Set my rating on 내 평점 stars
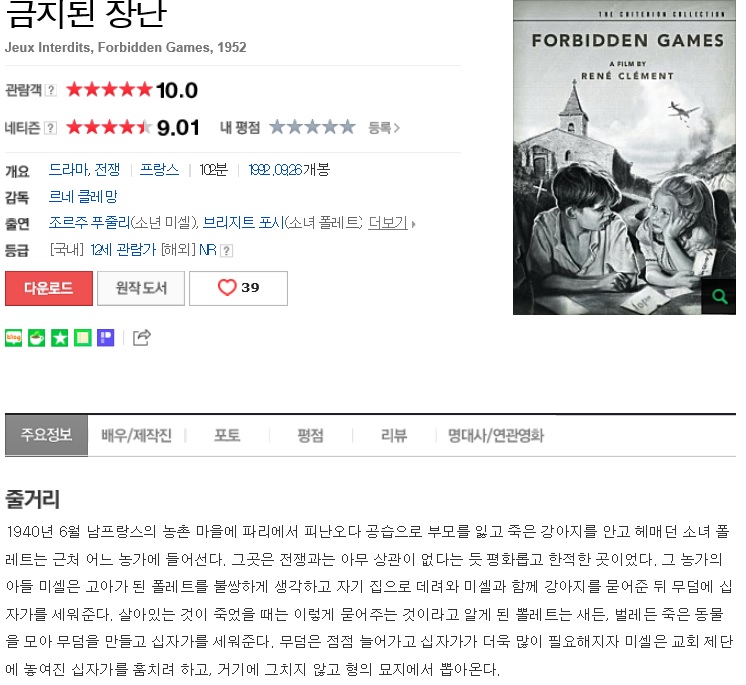This screenshot has height=685, width=746. [x=312, y=127]
